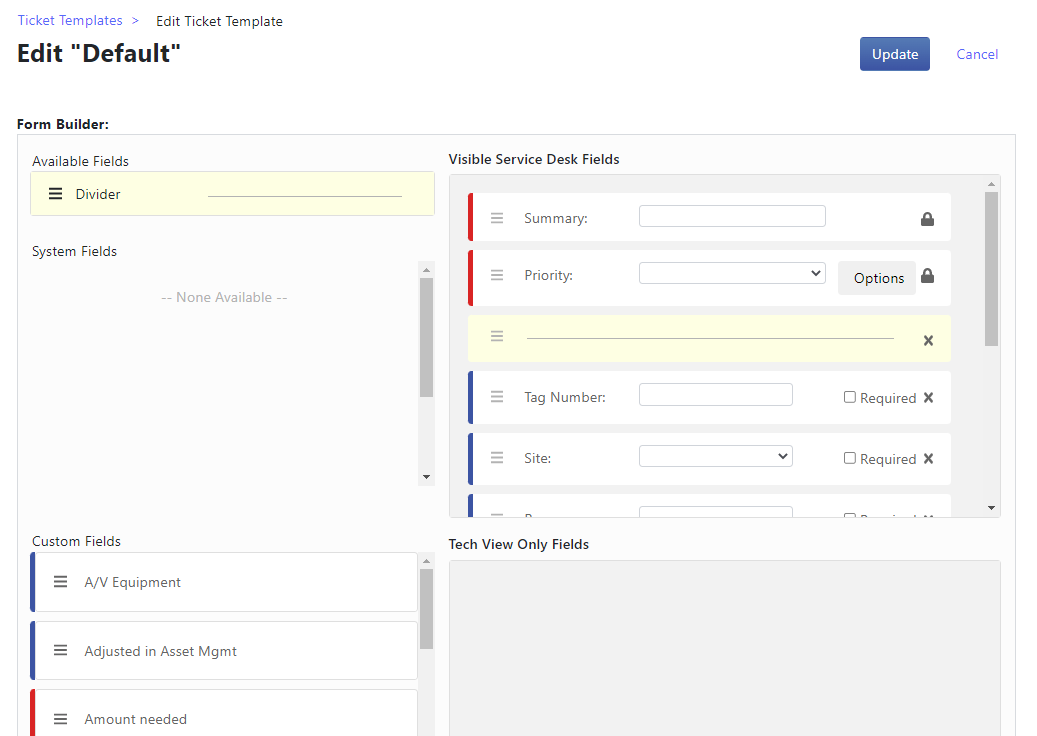Click the Tag Number text input
The width and height of the screenshot is (1037, 736).
[x=716, y=395]
